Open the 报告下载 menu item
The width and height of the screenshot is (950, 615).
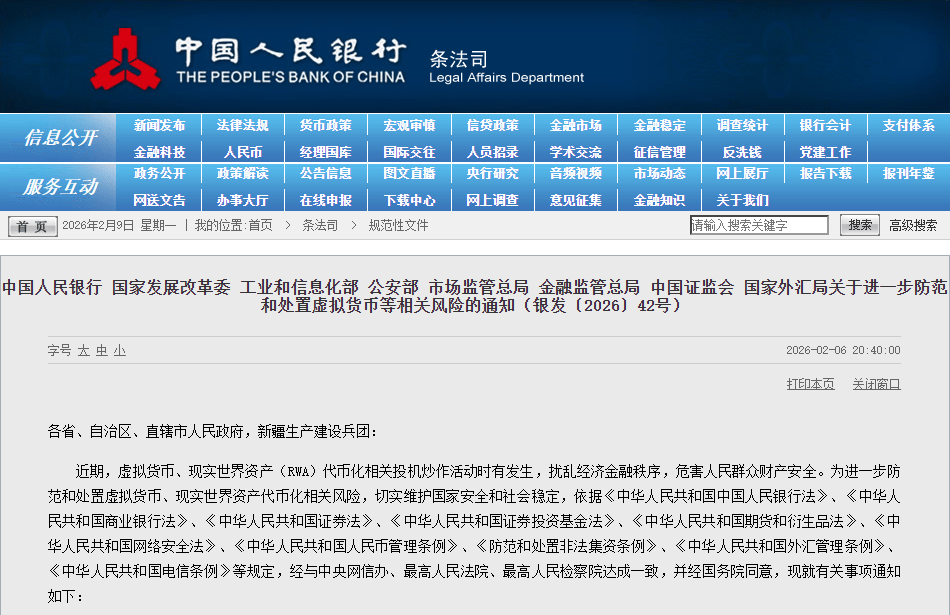pos(825,173)
